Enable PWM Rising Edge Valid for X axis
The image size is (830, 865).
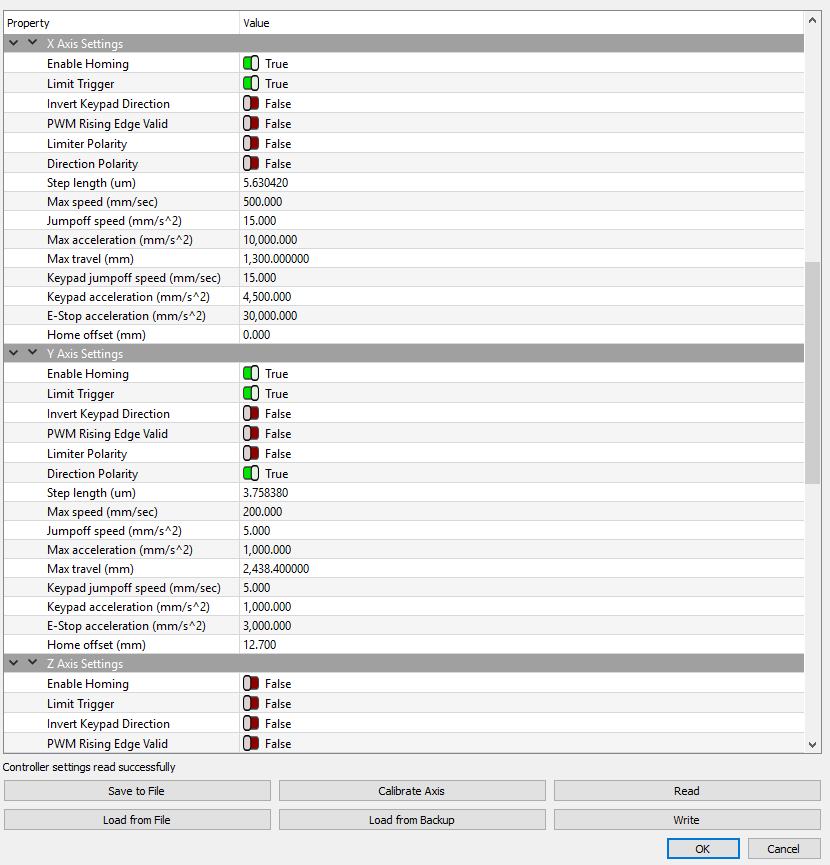pos(251,123)
